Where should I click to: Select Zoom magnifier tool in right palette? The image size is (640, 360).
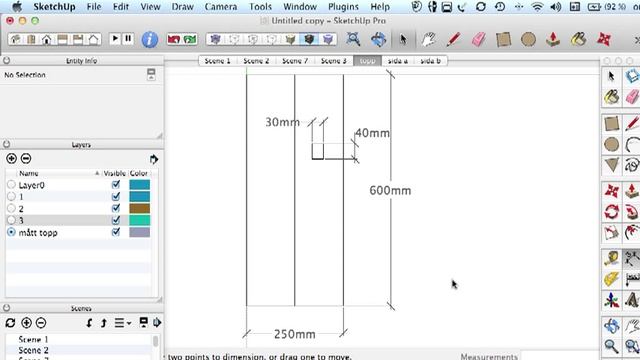pos(611,346)
